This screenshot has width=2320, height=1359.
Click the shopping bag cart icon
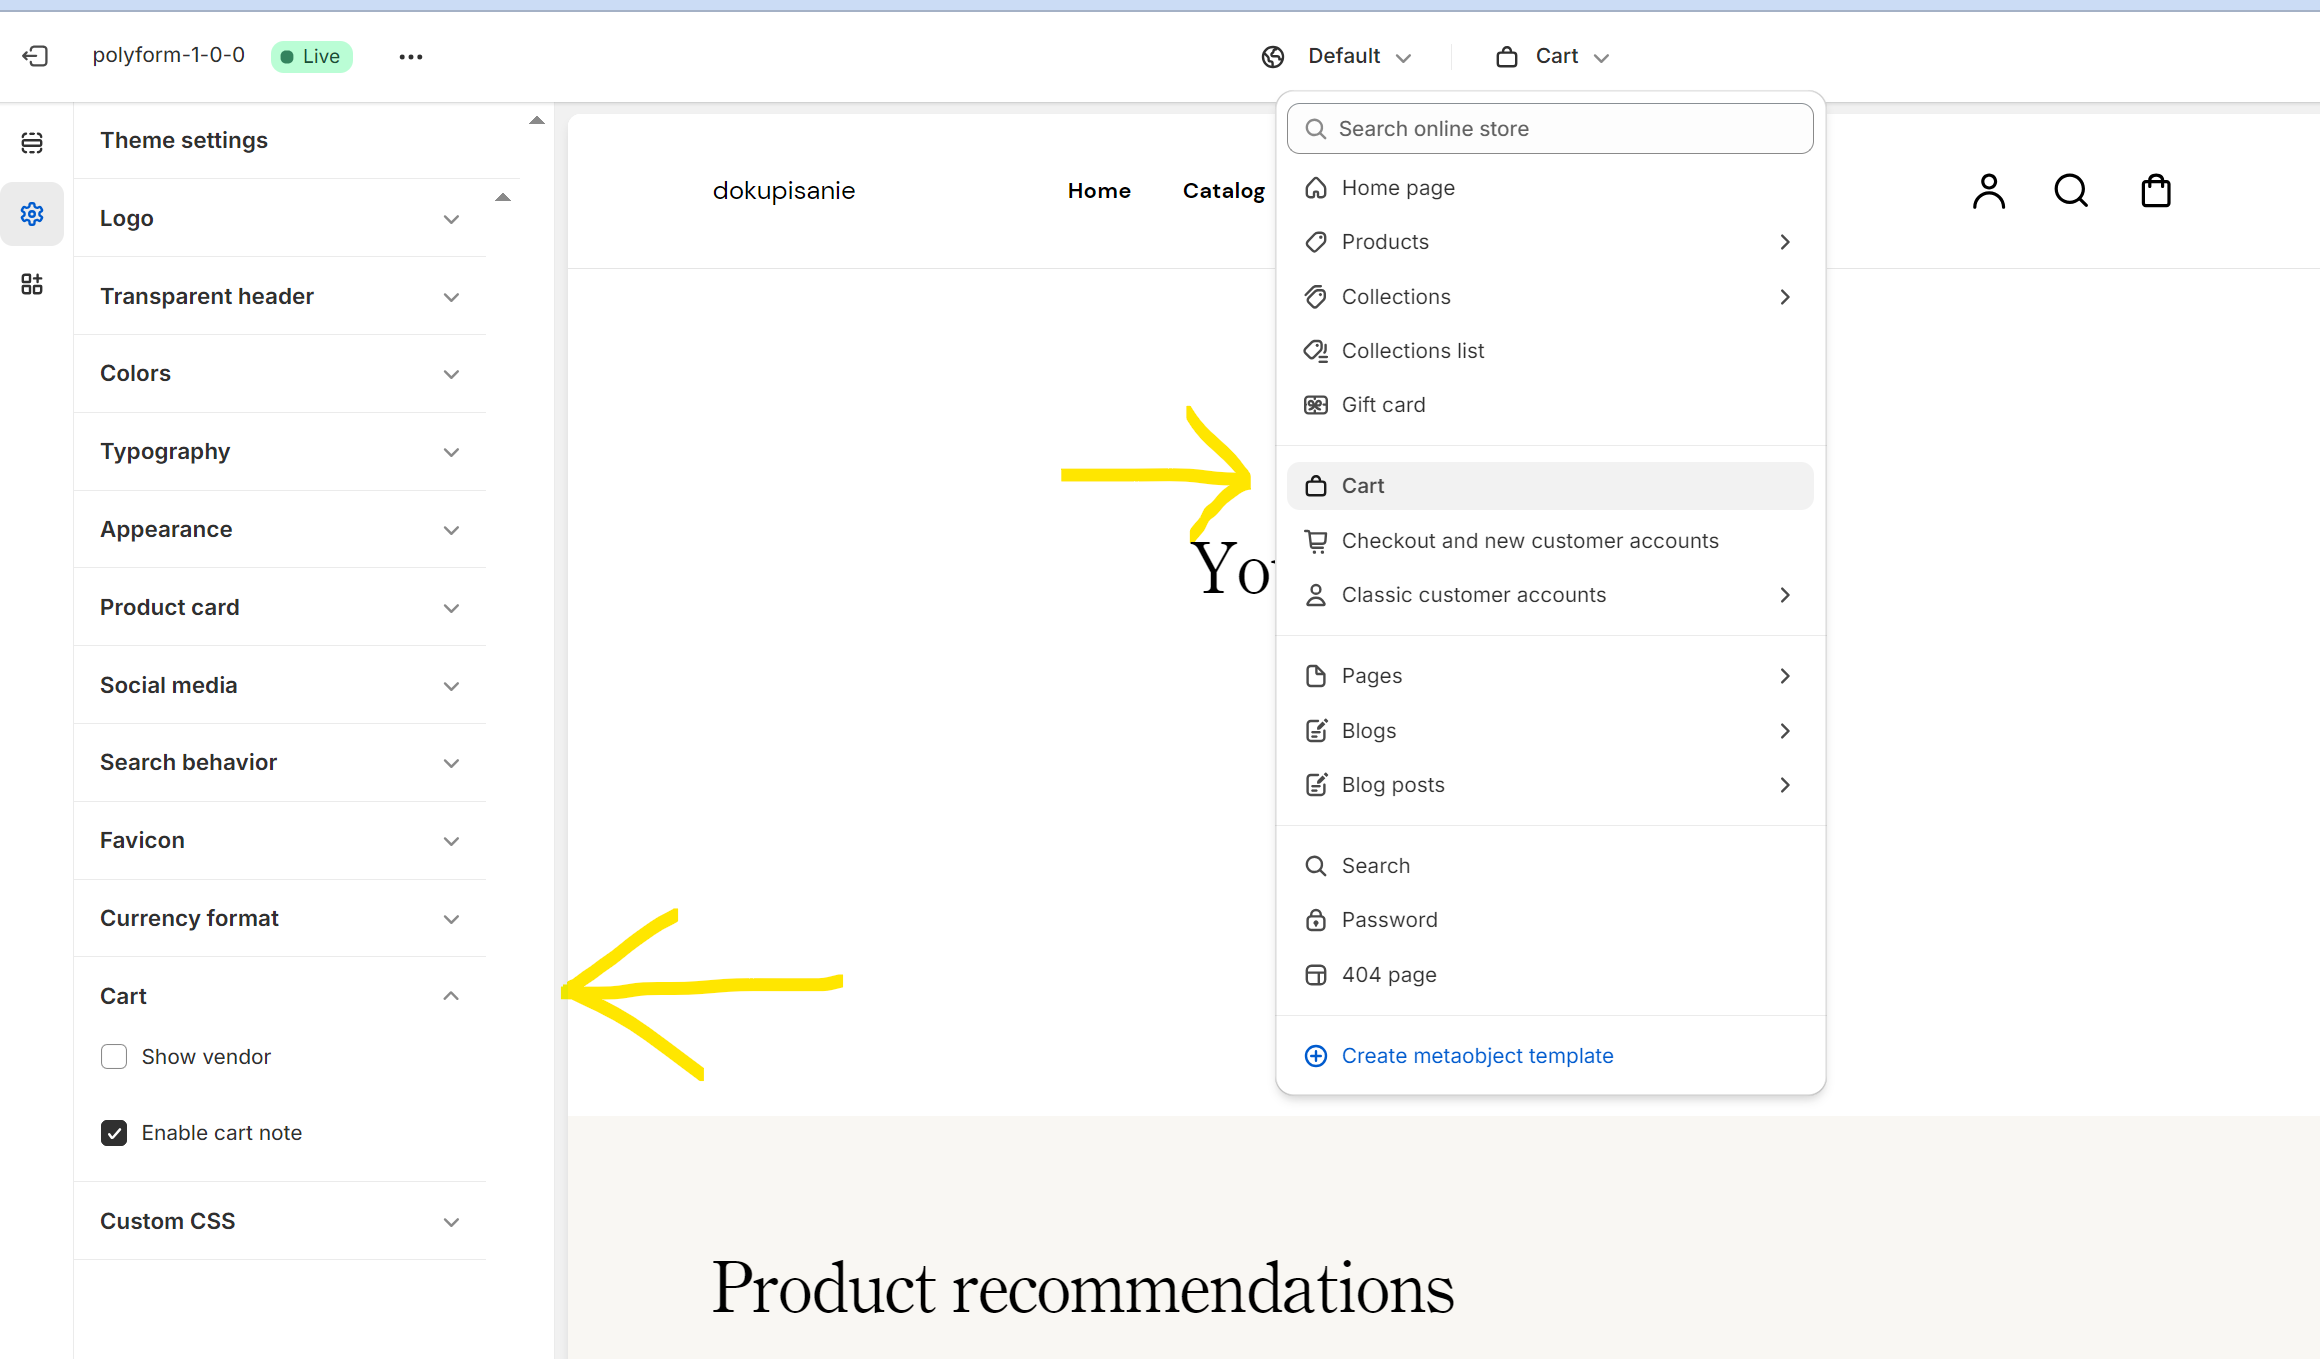(x=2155, y=190)
